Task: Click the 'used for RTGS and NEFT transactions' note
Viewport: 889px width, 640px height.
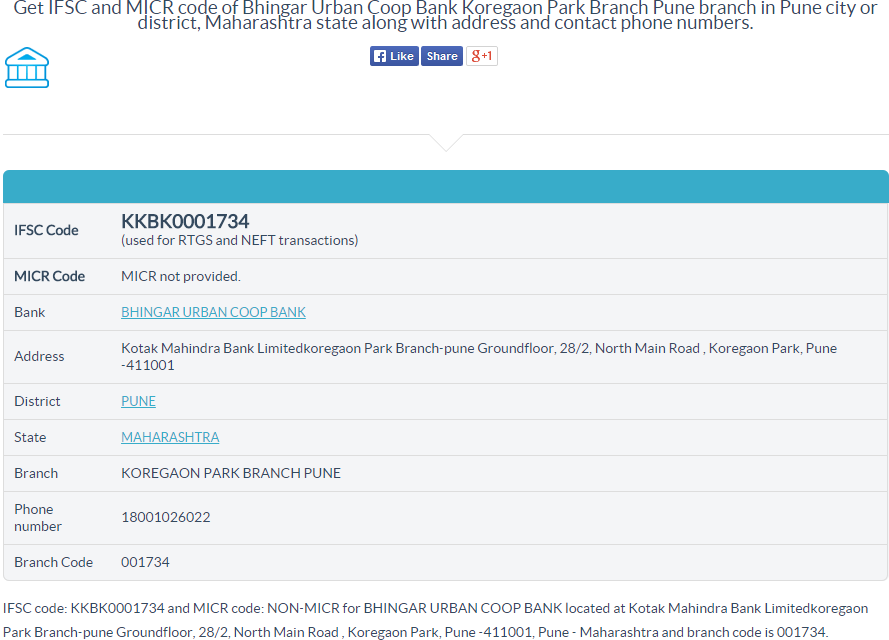Action: click(240, 240)
